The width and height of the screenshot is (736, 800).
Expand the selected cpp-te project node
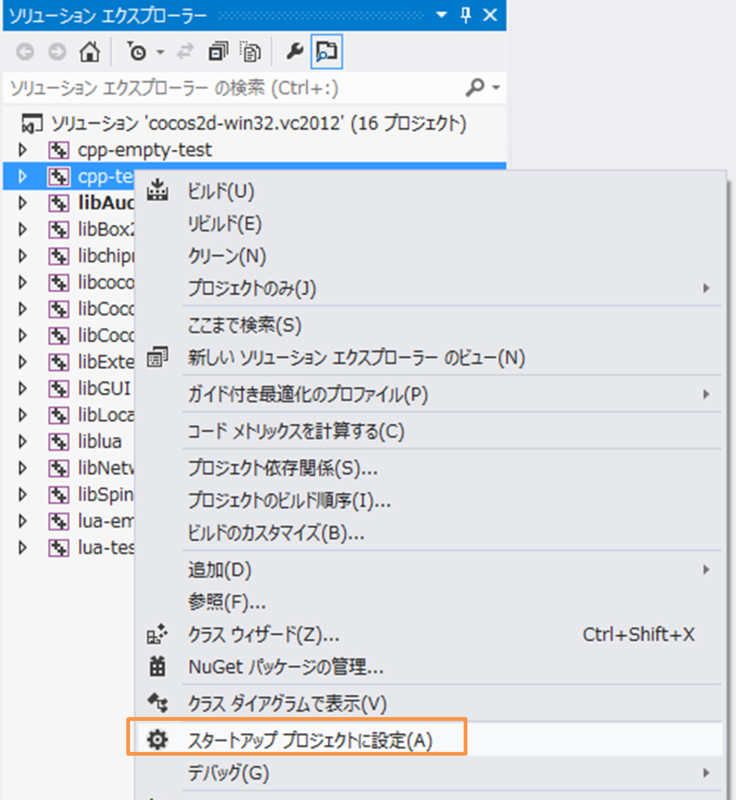(x=22, y=177)
